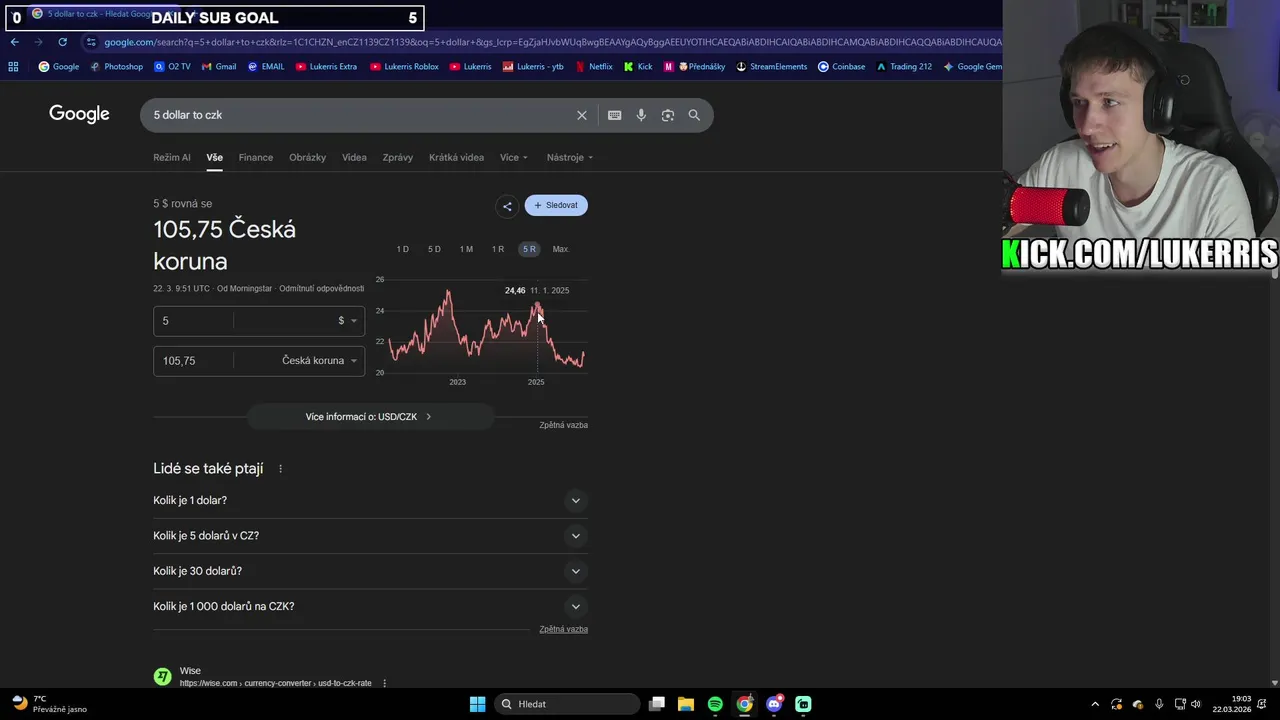Open options for the Wise search result
This screenshot has height=720, width=1280.
click(x=384, y=683)
